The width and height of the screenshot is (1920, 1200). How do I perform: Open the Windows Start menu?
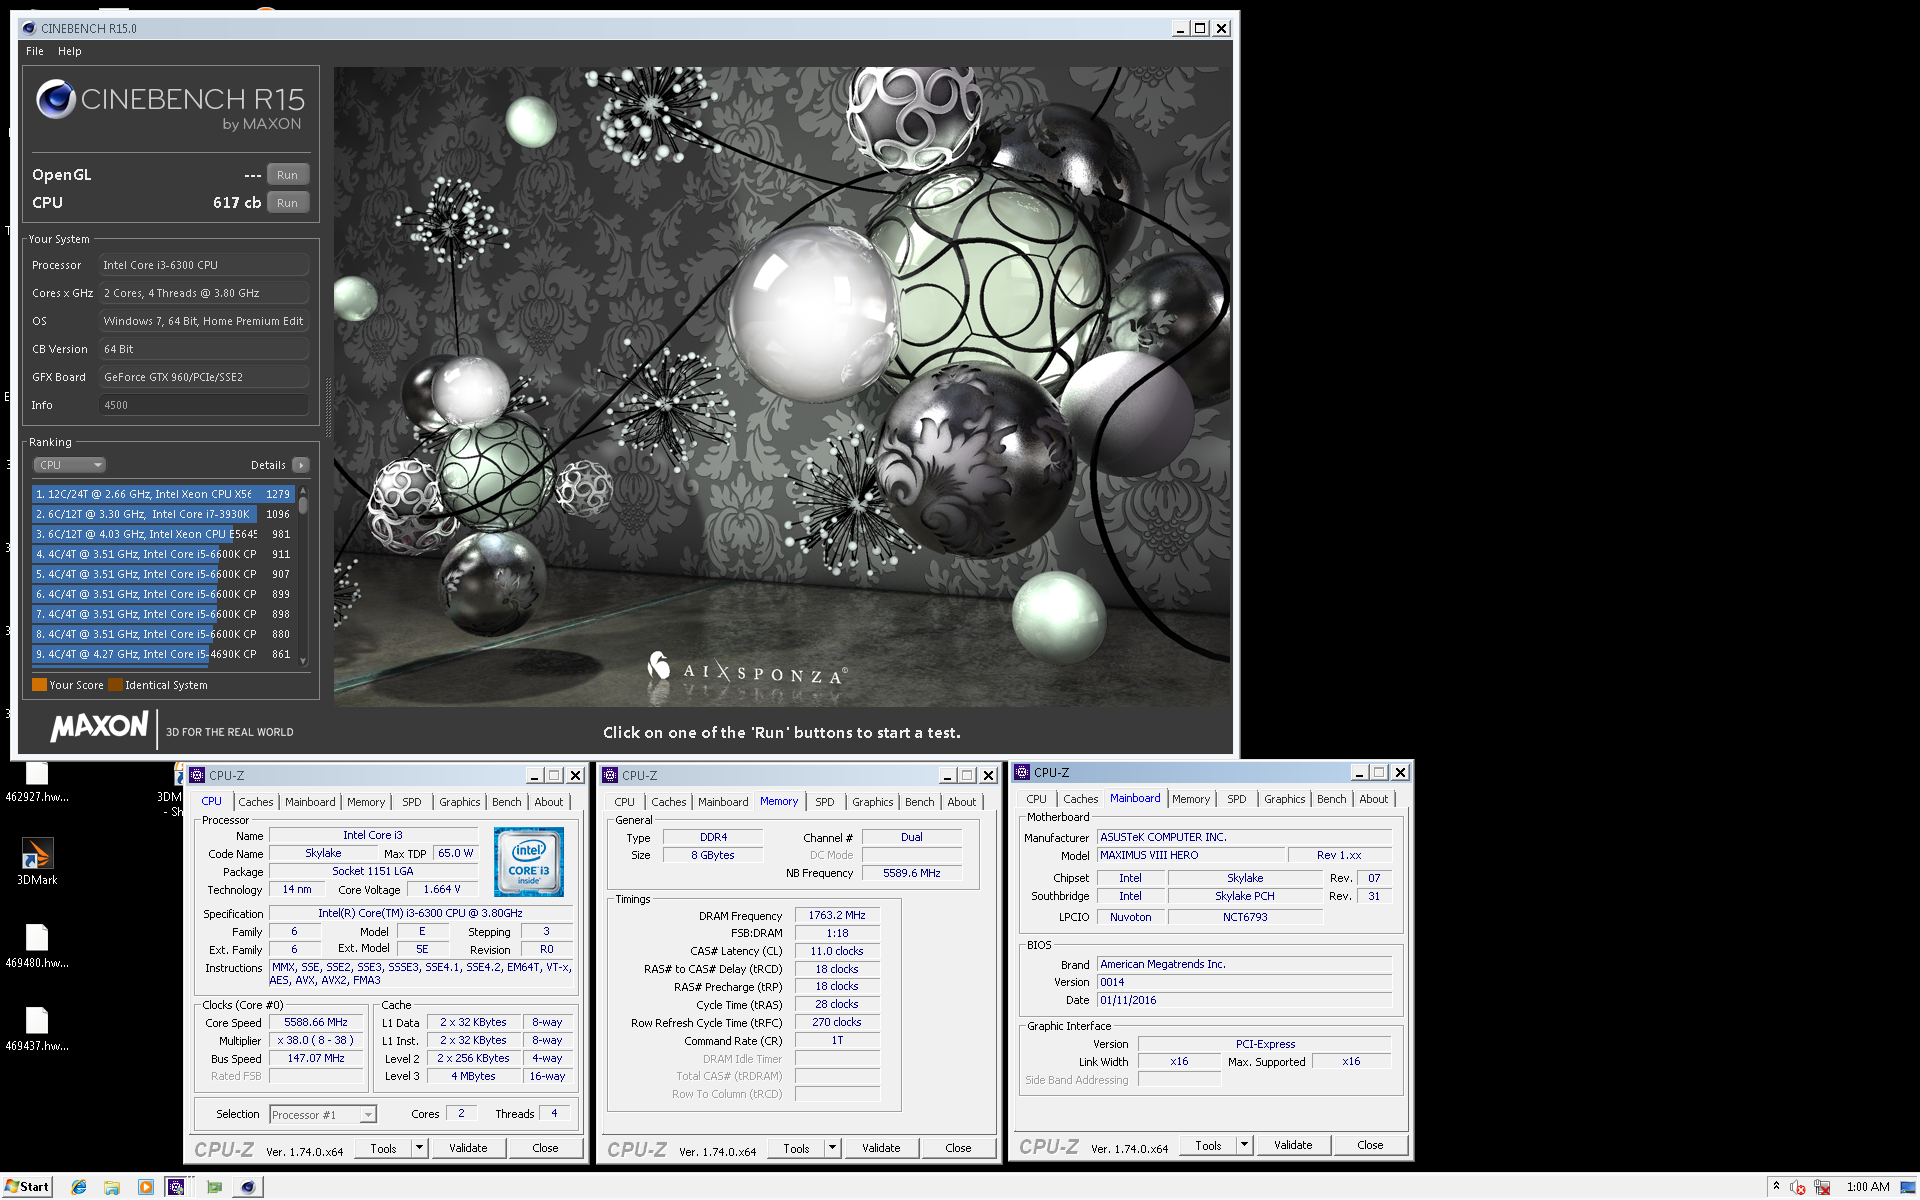point(27,1187)
